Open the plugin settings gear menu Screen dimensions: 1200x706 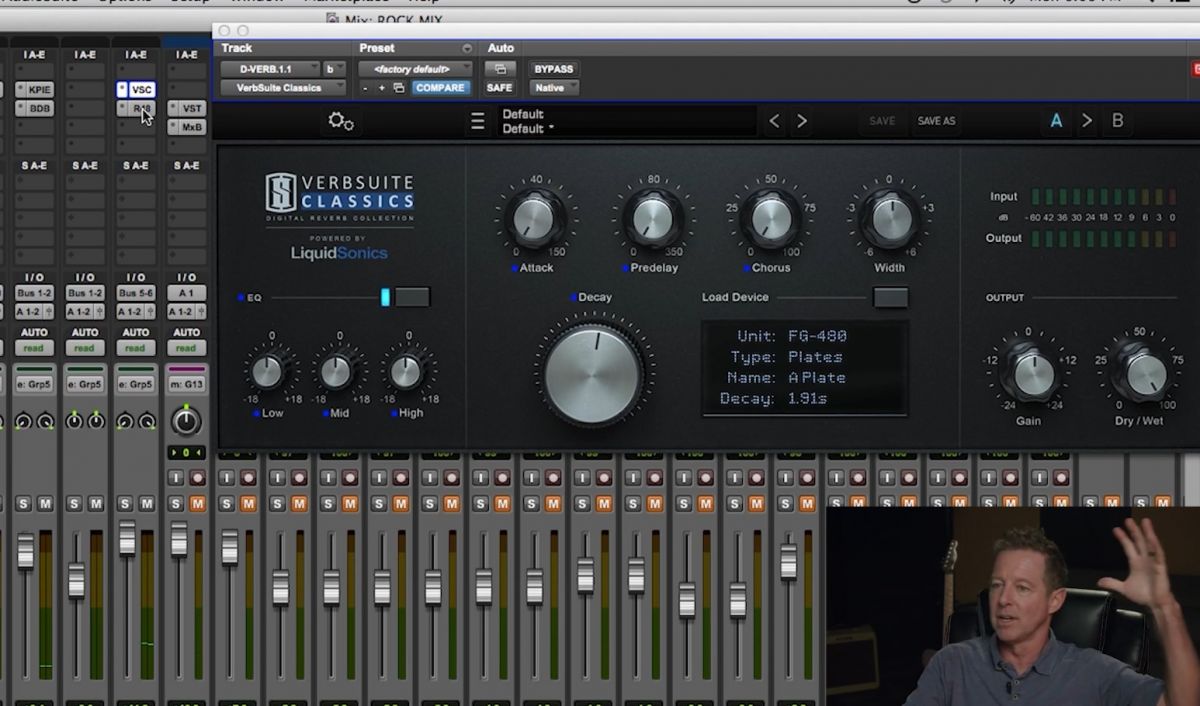[x=341, y=120]
